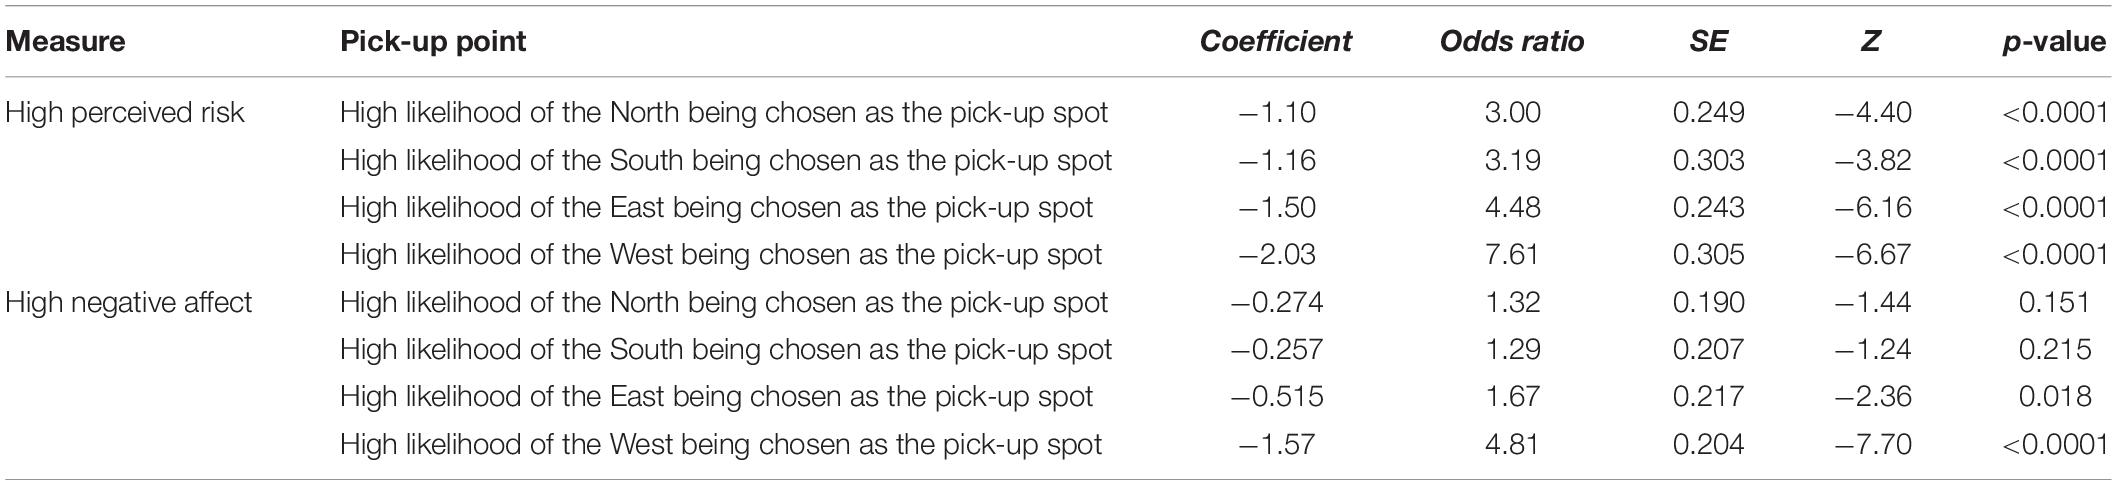
Task: Select the odds ratio value 3.19
Action: pyautogui.click(x=1512, y=160)
